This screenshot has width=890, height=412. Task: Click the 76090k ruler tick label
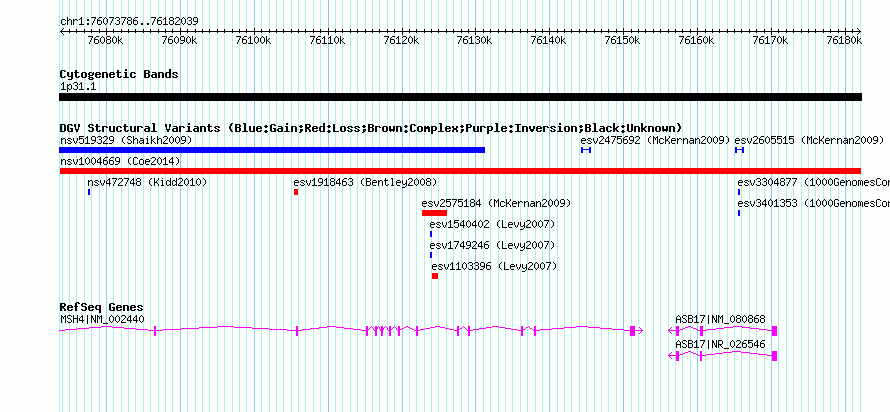tap(179, 40)
